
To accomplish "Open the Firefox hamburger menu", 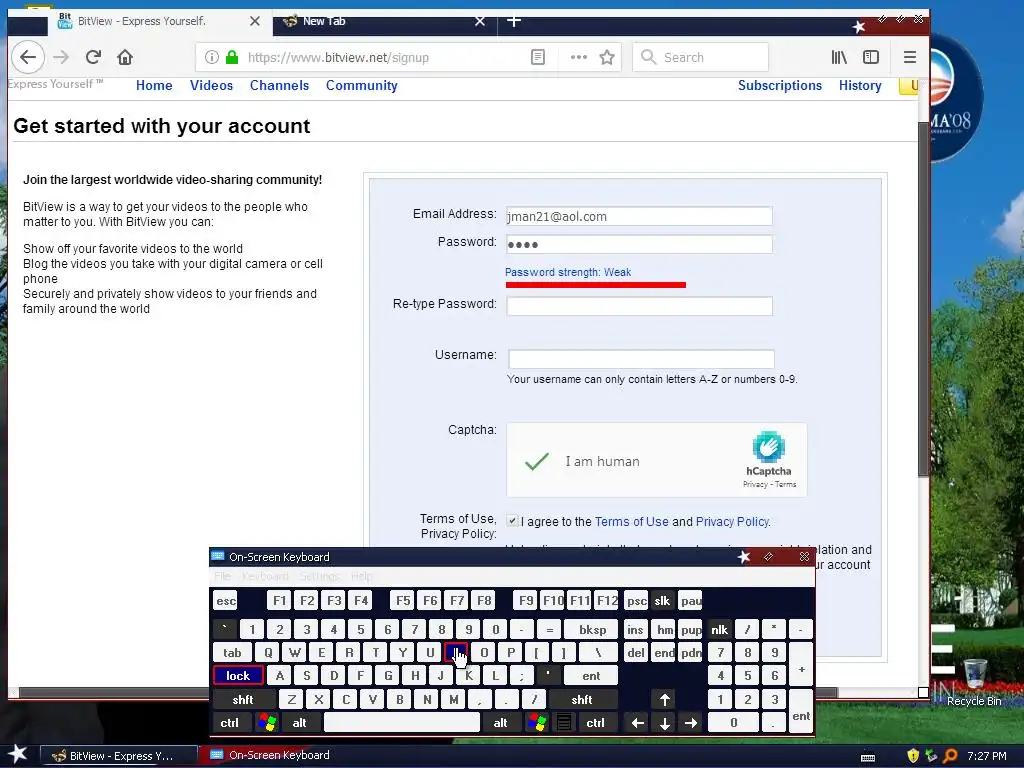I will (910, 57).
